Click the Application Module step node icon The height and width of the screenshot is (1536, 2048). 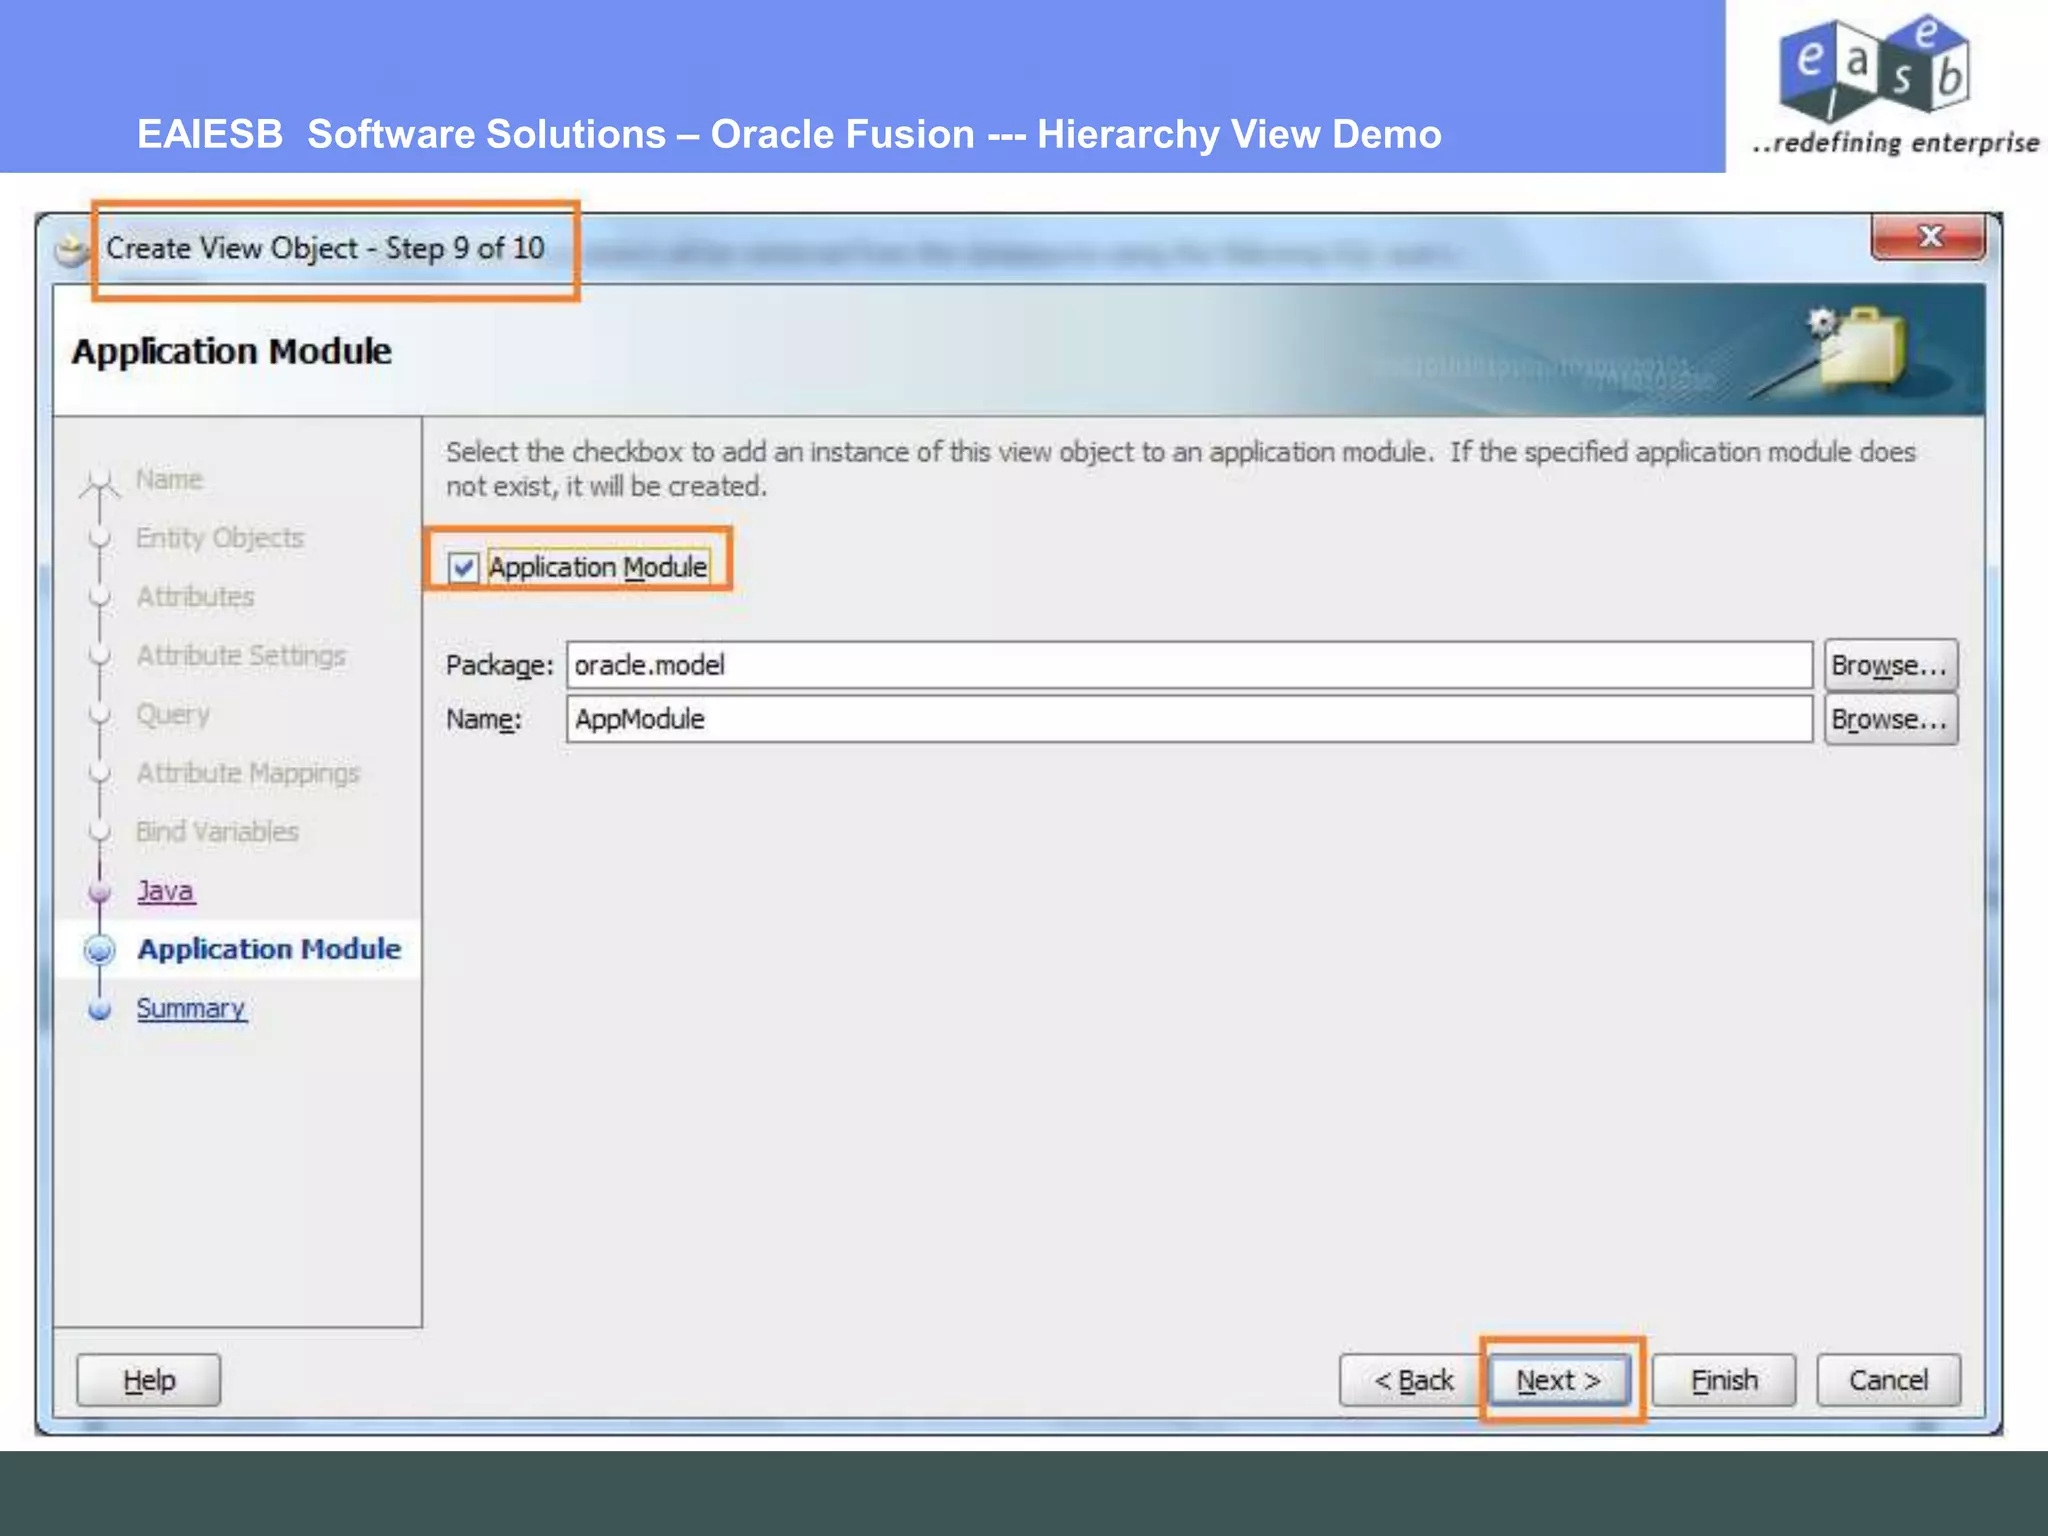click(x=99, y=949)
